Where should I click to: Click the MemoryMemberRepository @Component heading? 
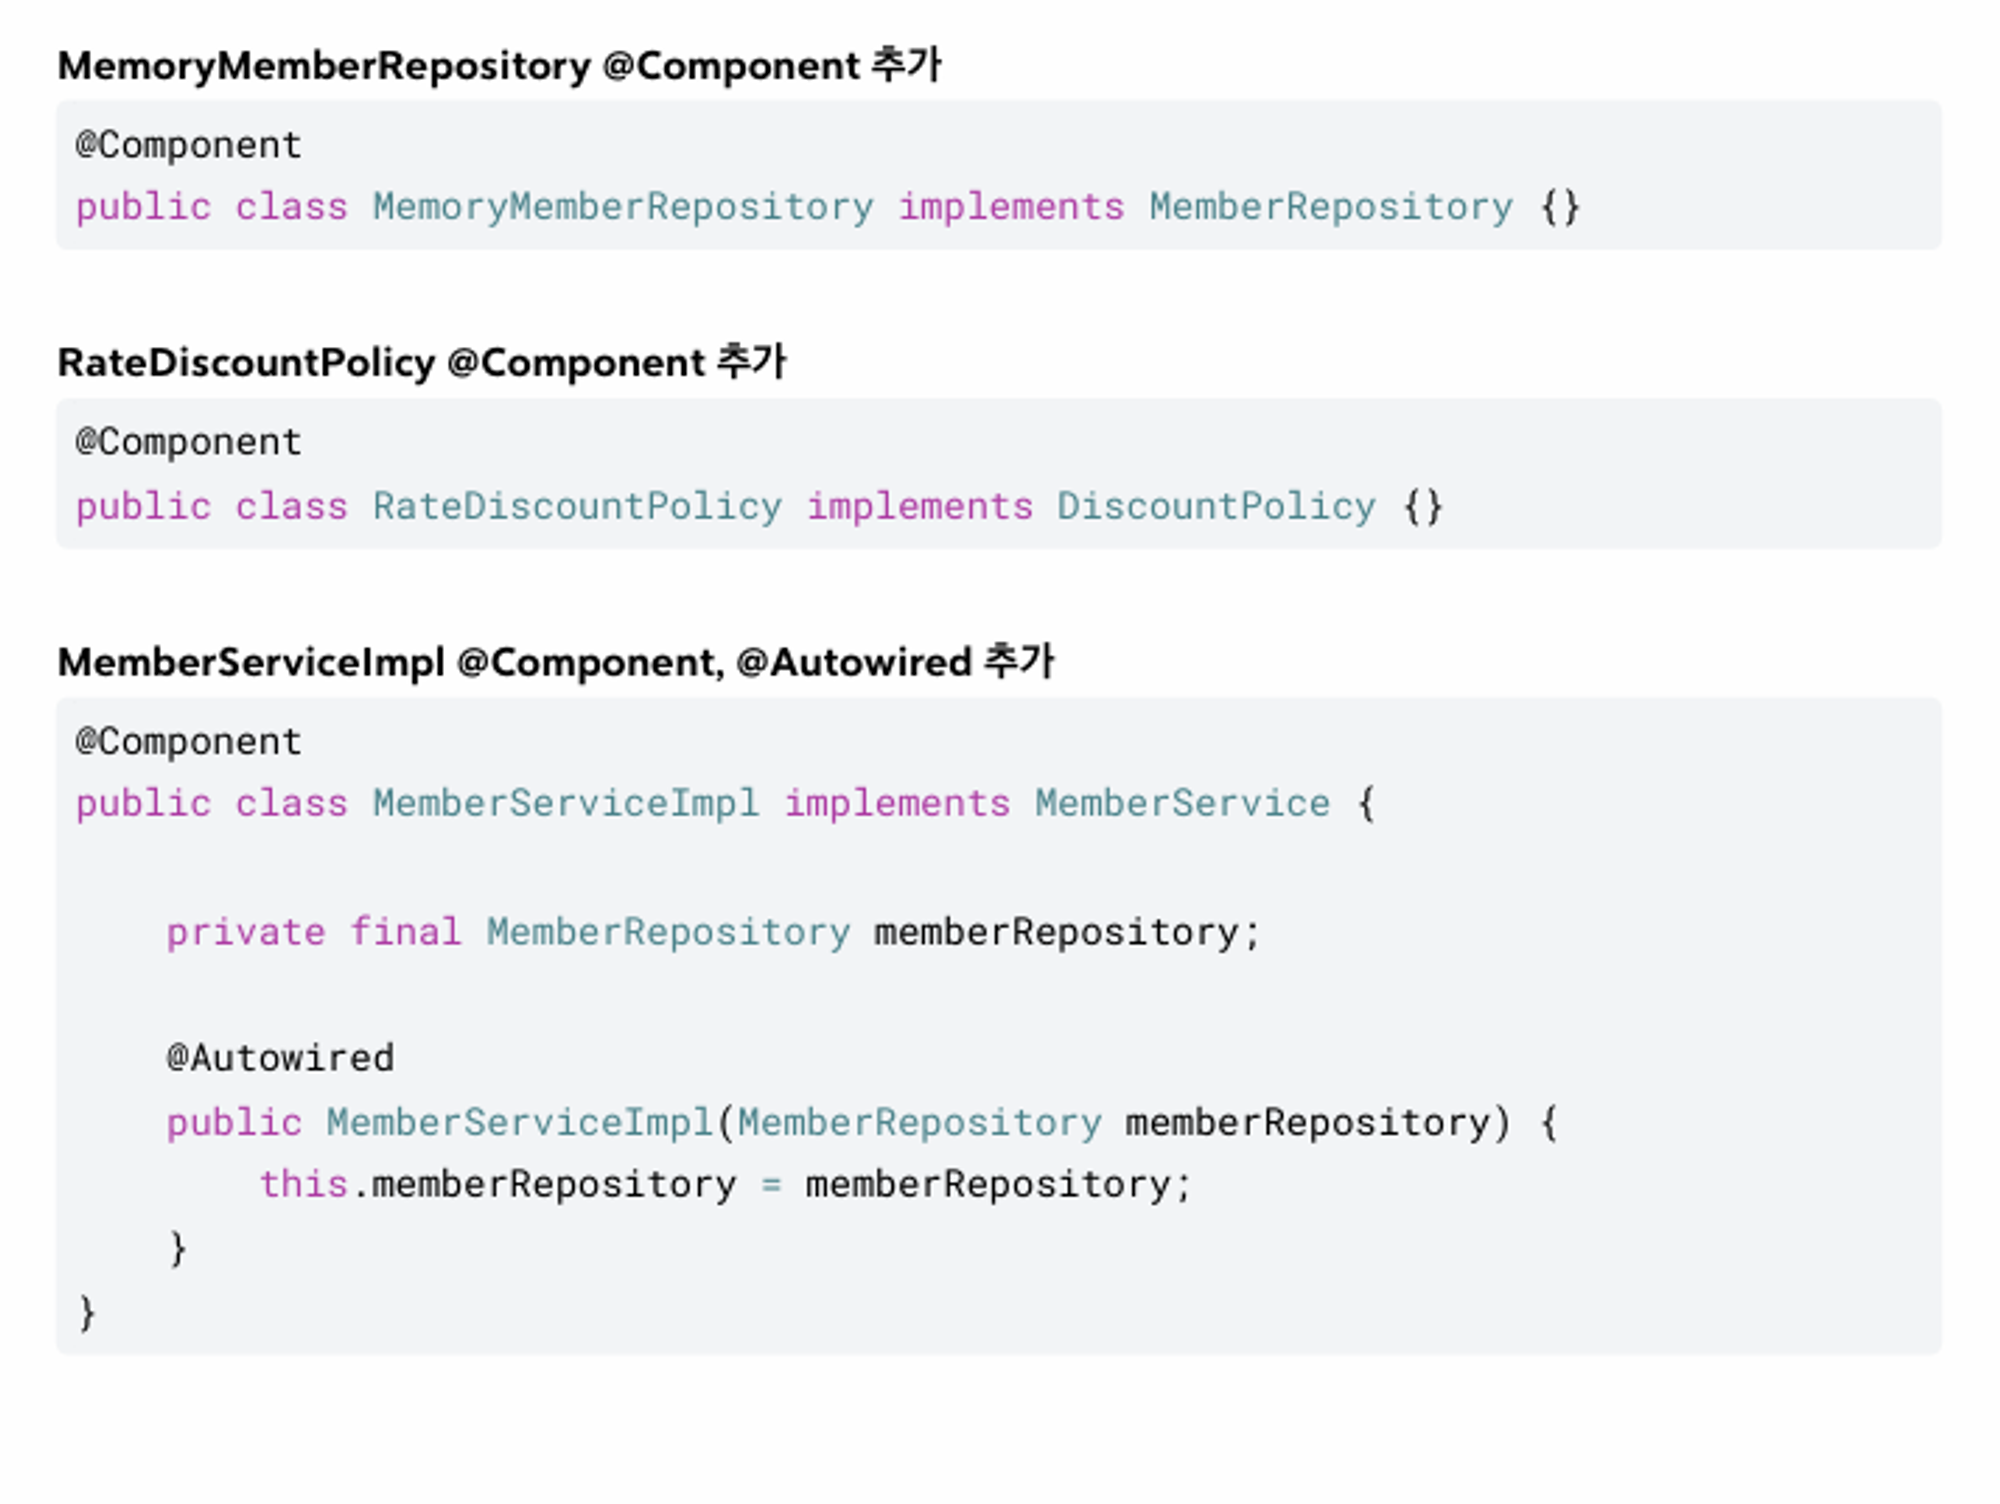tap(498, 66)
